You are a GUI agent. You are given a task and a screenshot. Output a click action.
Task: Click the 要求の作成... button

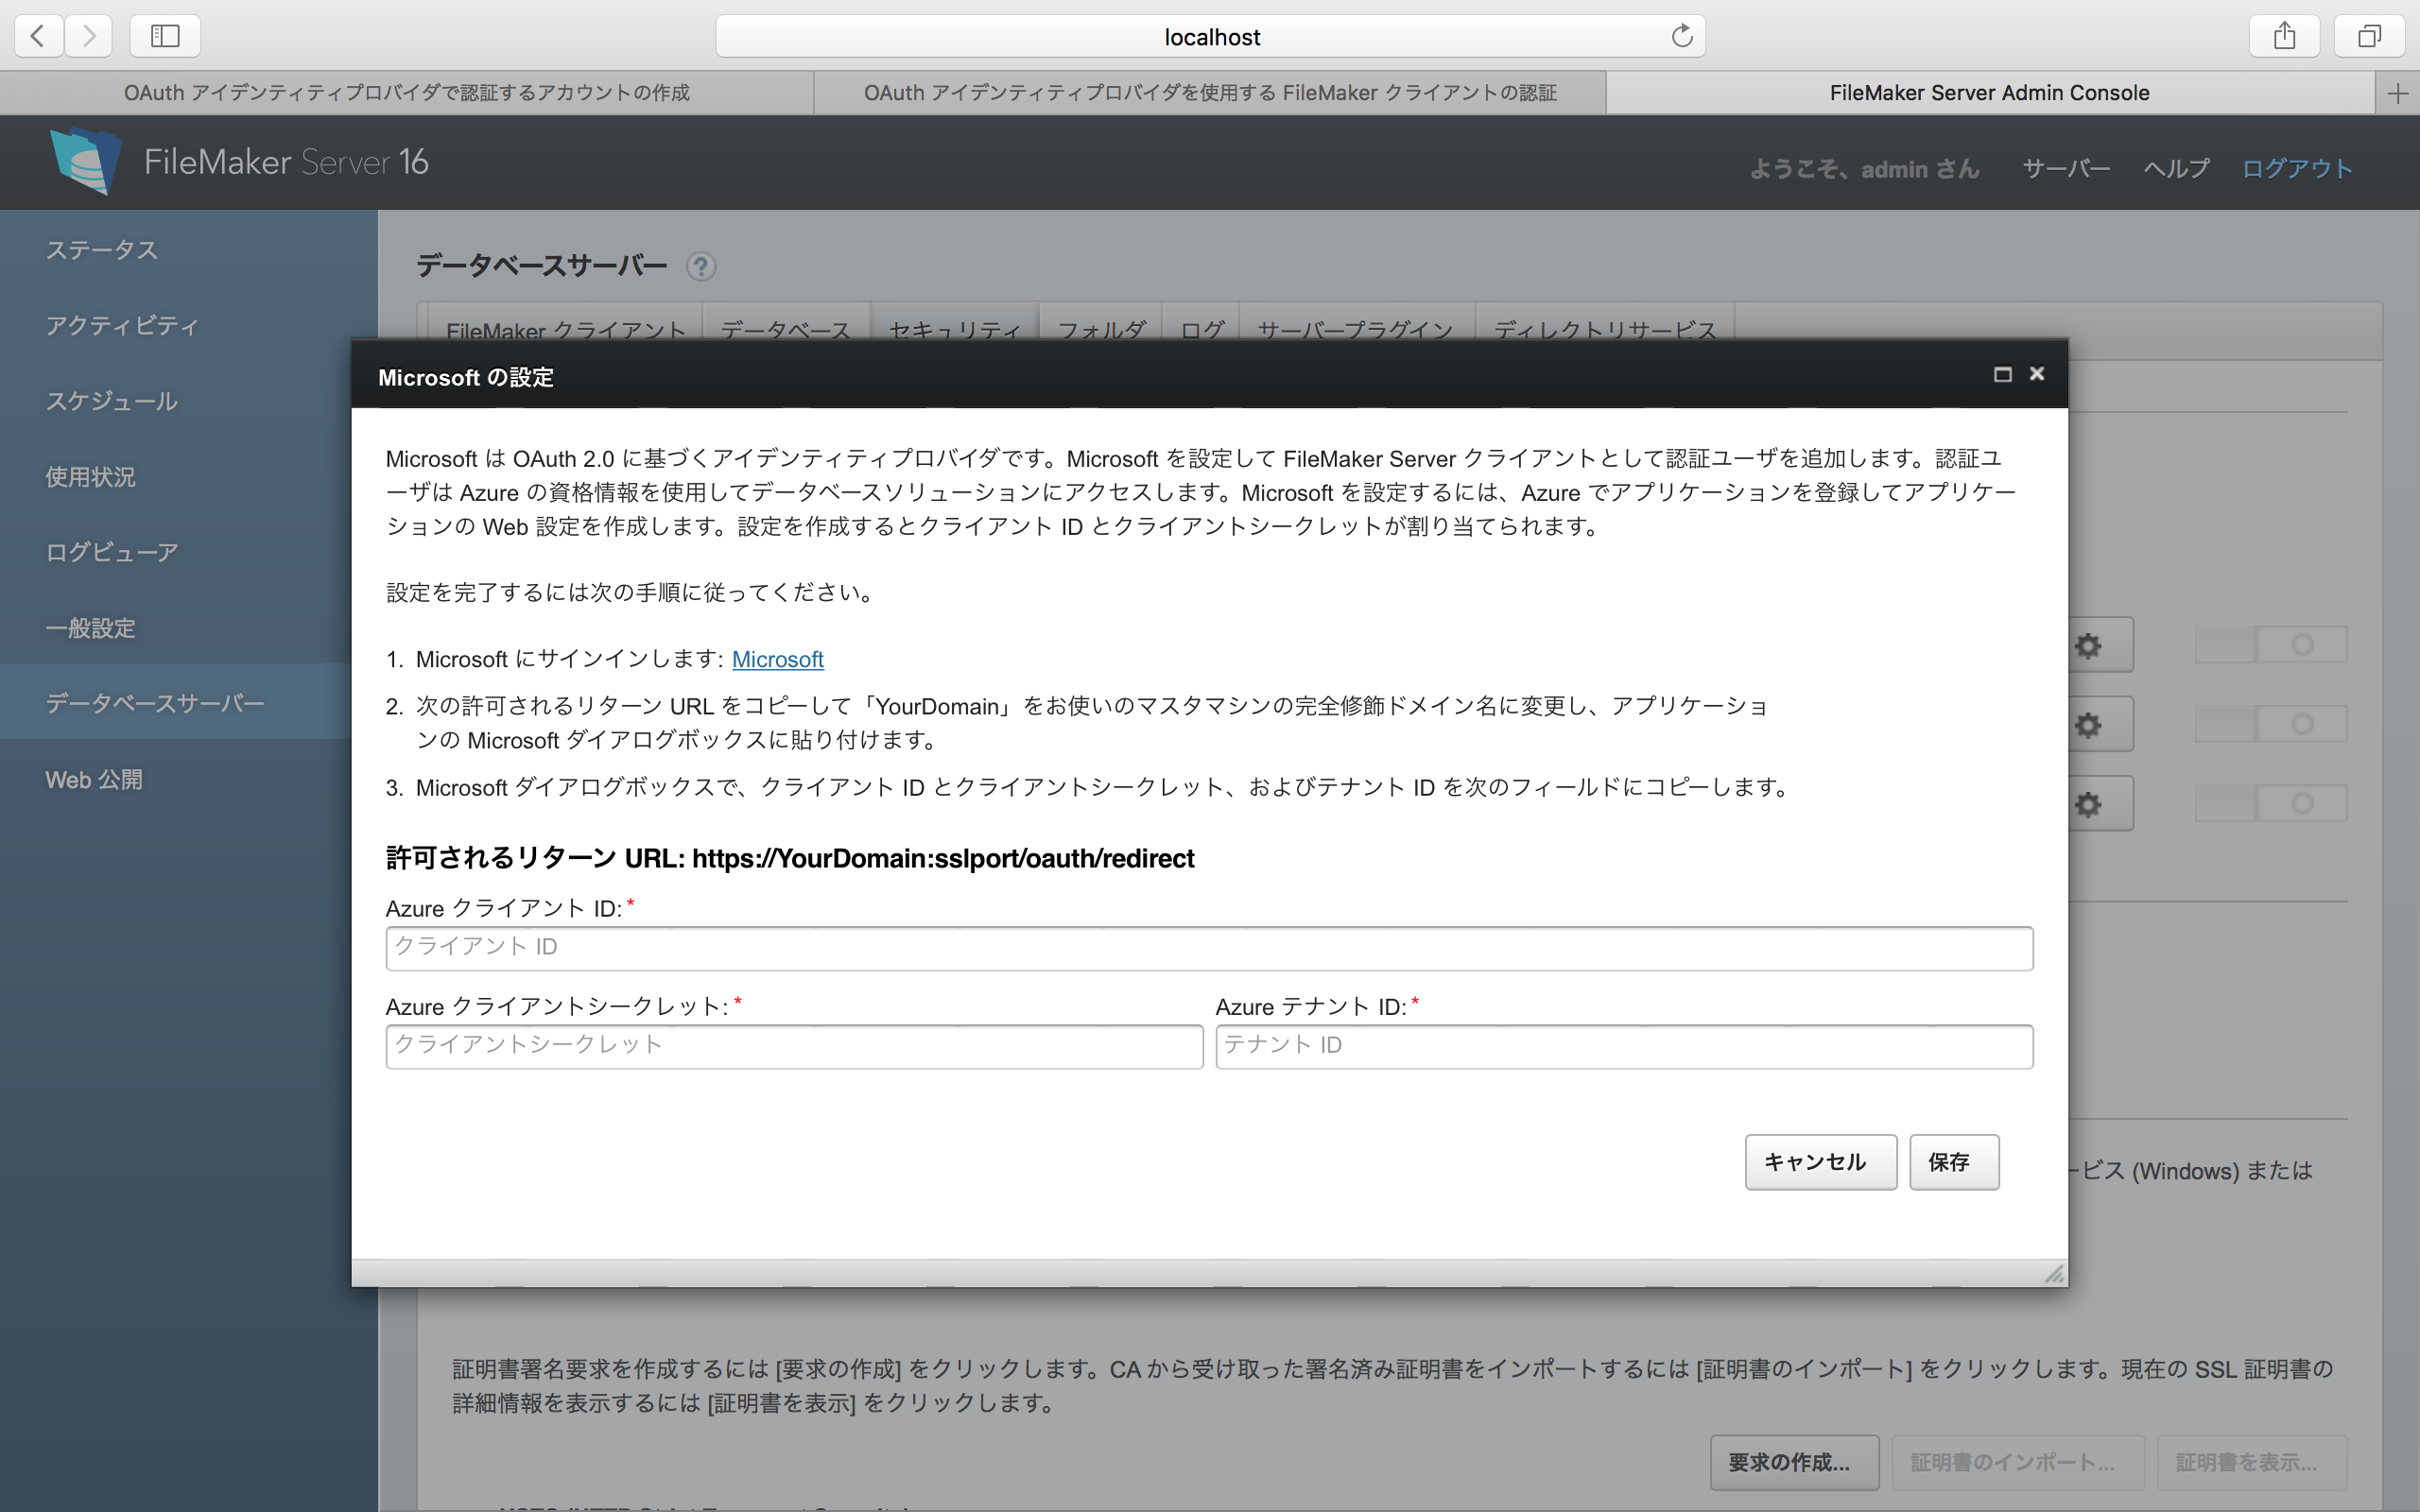[x=1793, y=1462]
